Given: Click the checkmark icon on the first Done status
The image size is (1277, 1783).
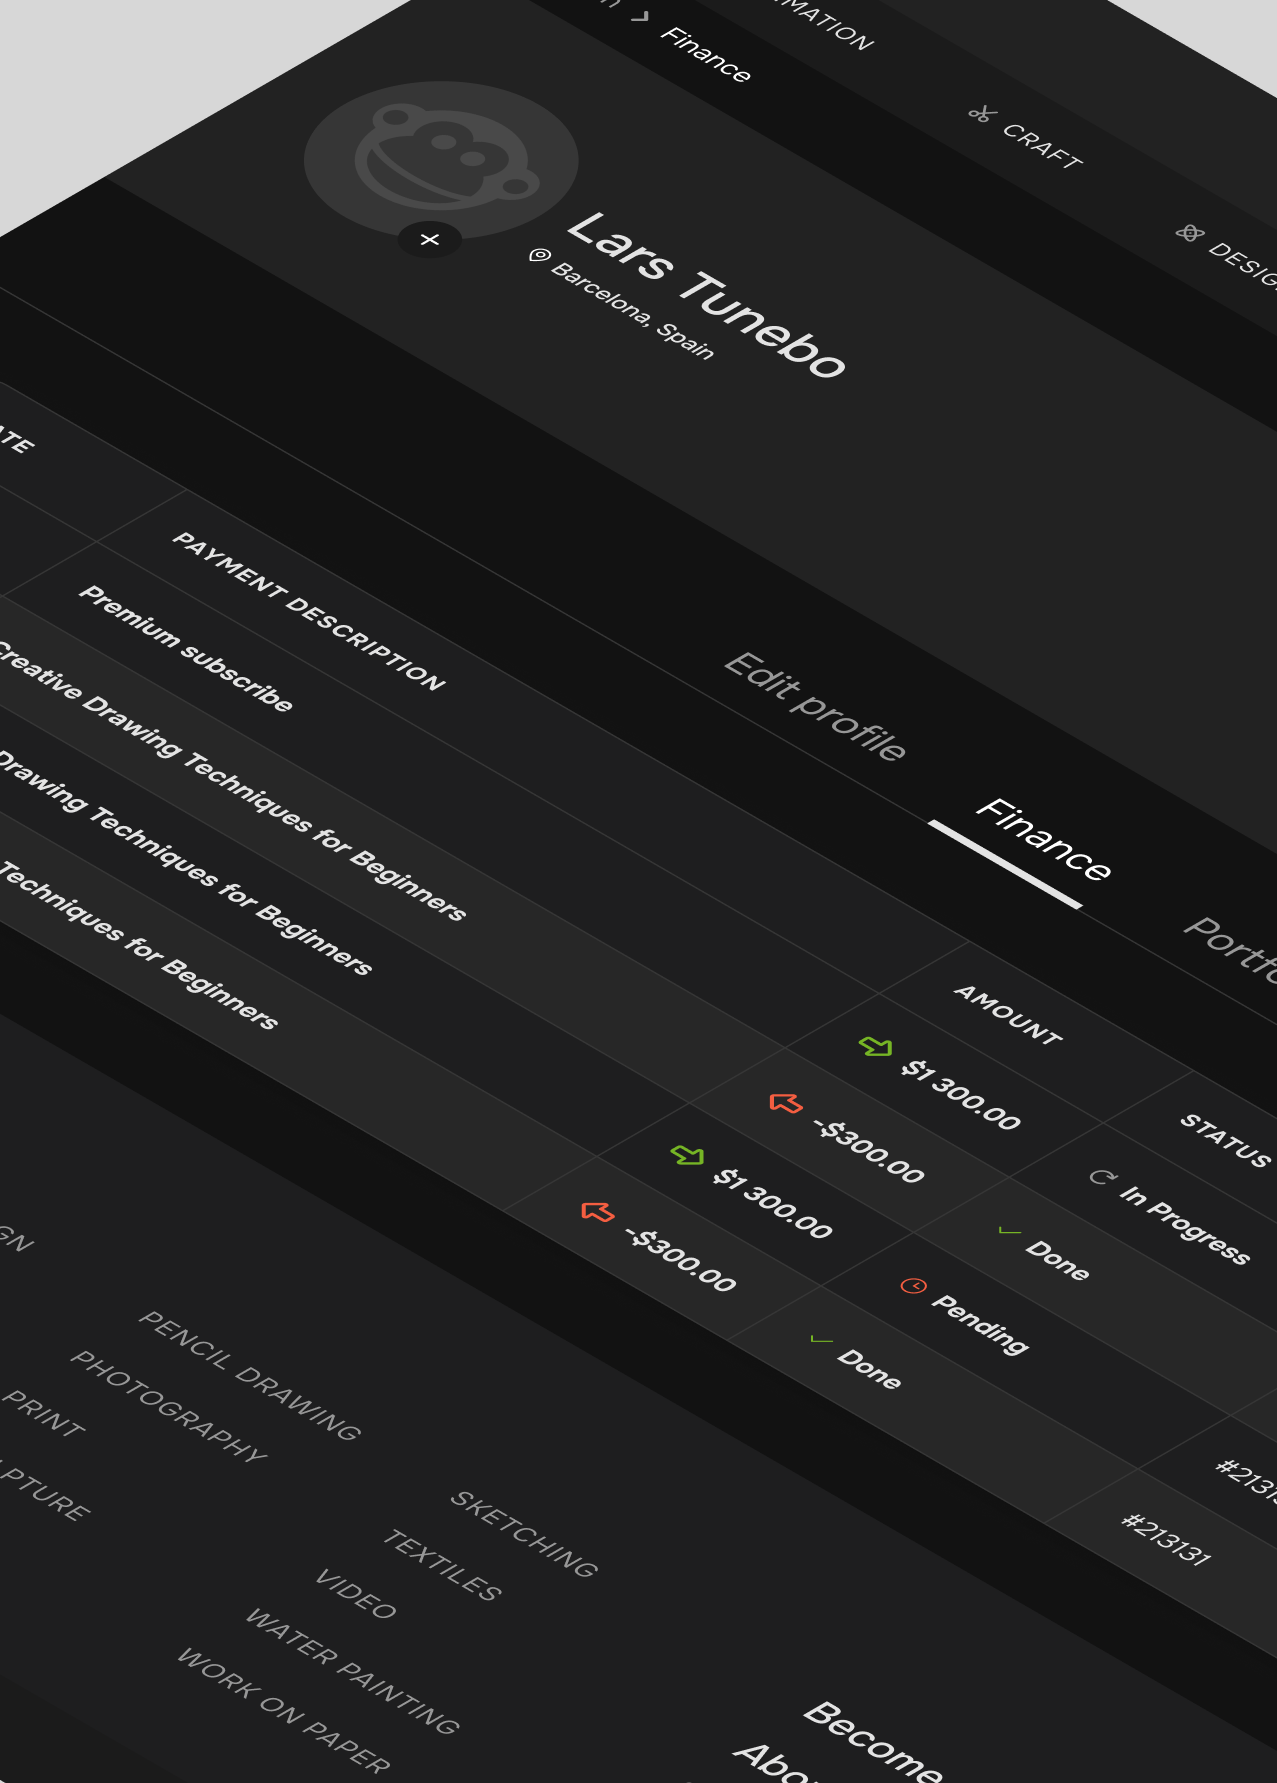Looking at the screenshot, I should [1010, 1231].
